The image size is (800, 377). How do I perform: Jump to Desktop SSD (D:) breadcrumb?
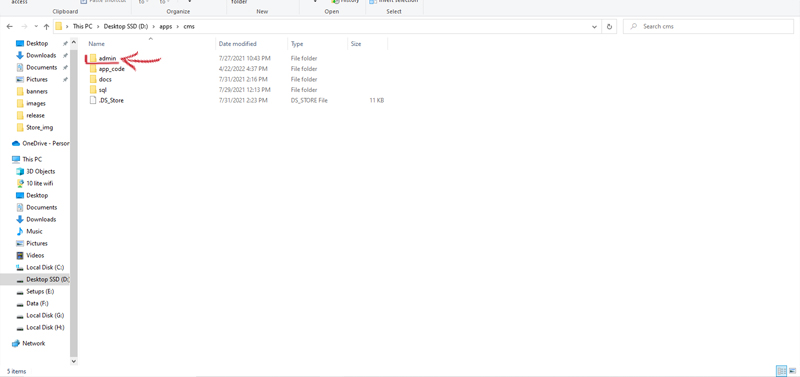point(125,27)
